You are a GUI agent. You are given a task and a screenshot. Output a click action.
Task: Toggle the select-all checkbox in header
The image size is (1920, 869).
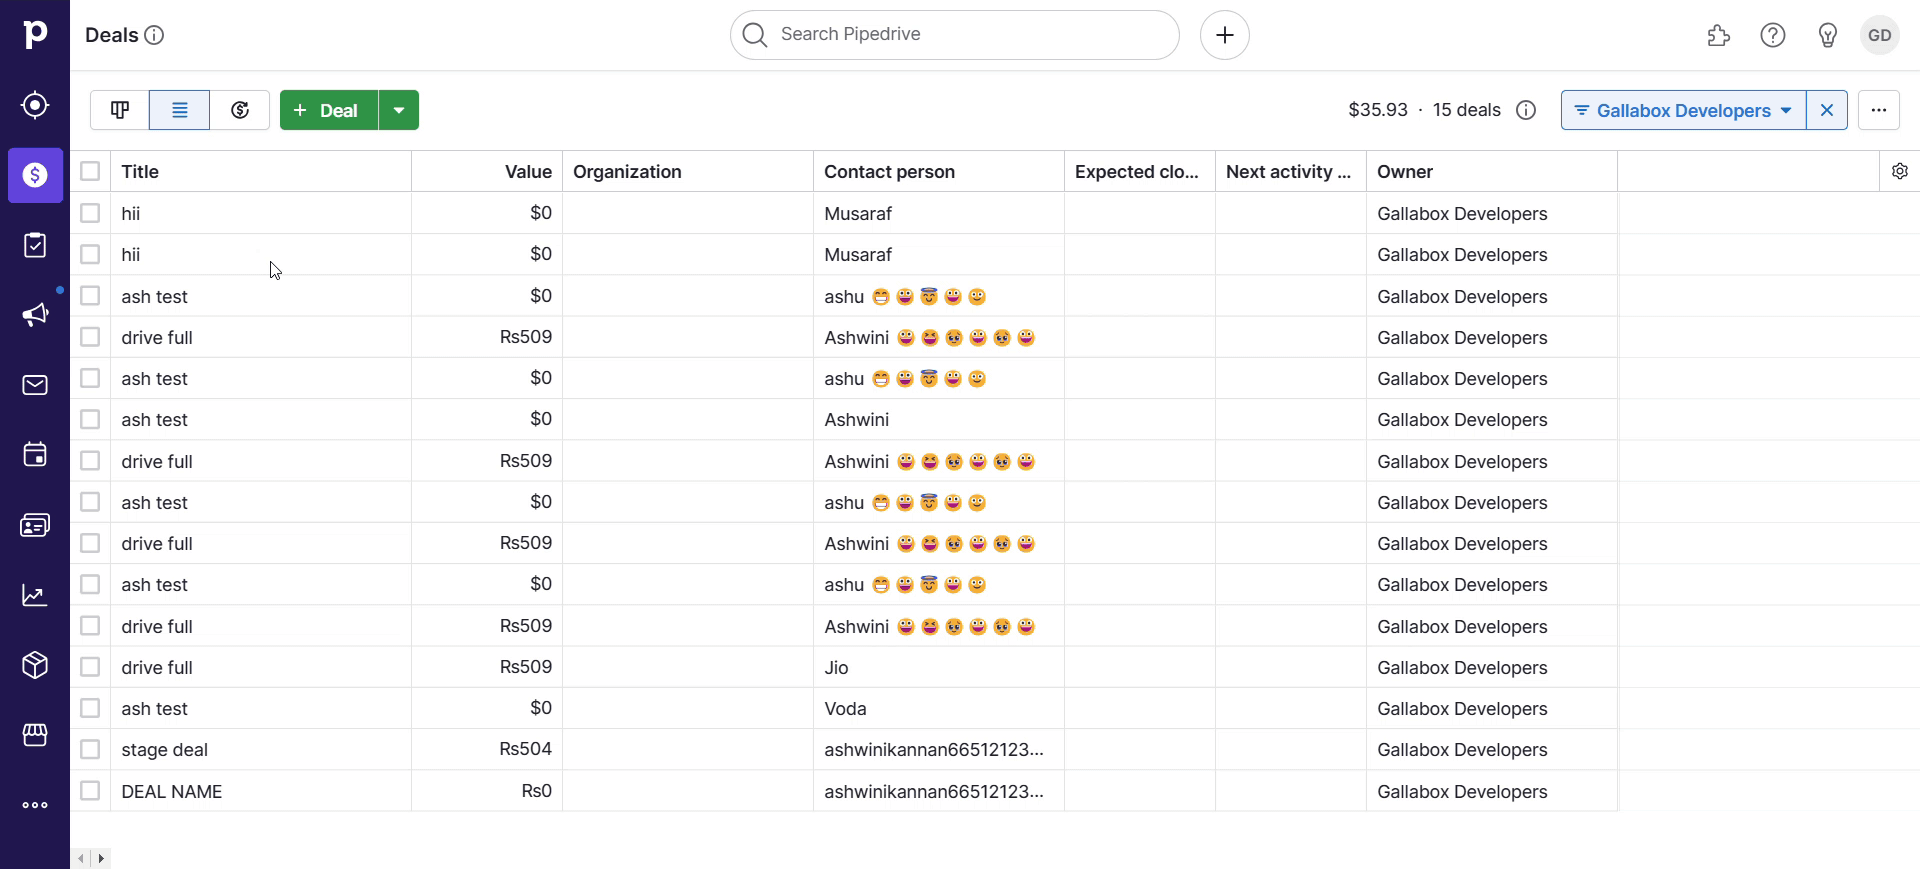point(90,171)
